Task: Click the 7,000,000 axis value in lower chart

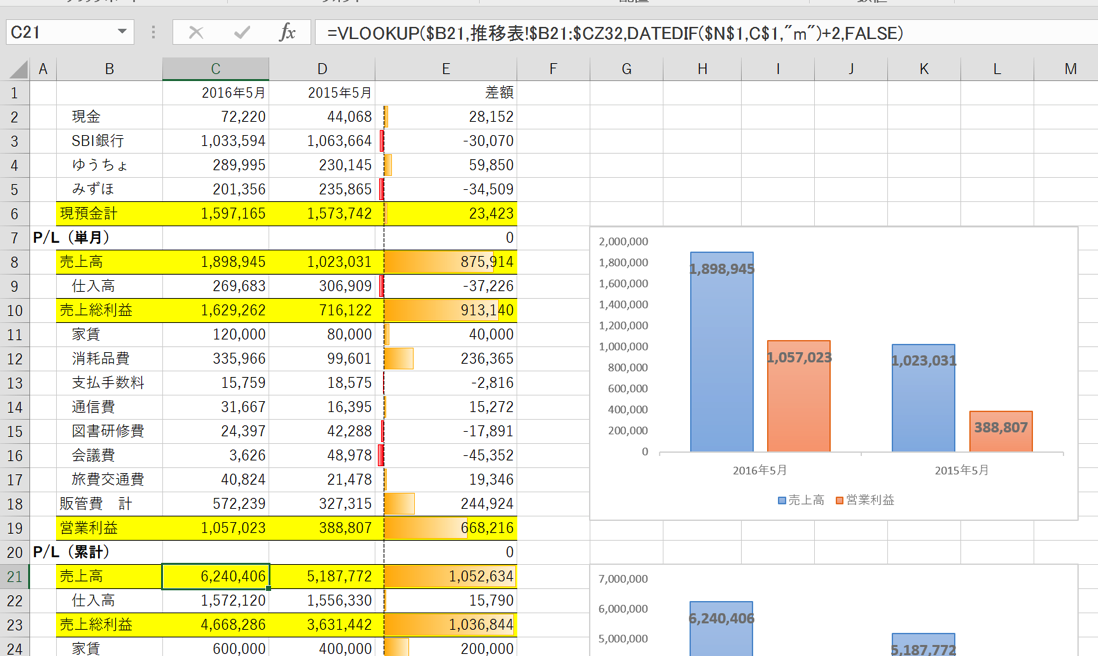Action: [623, 579]
